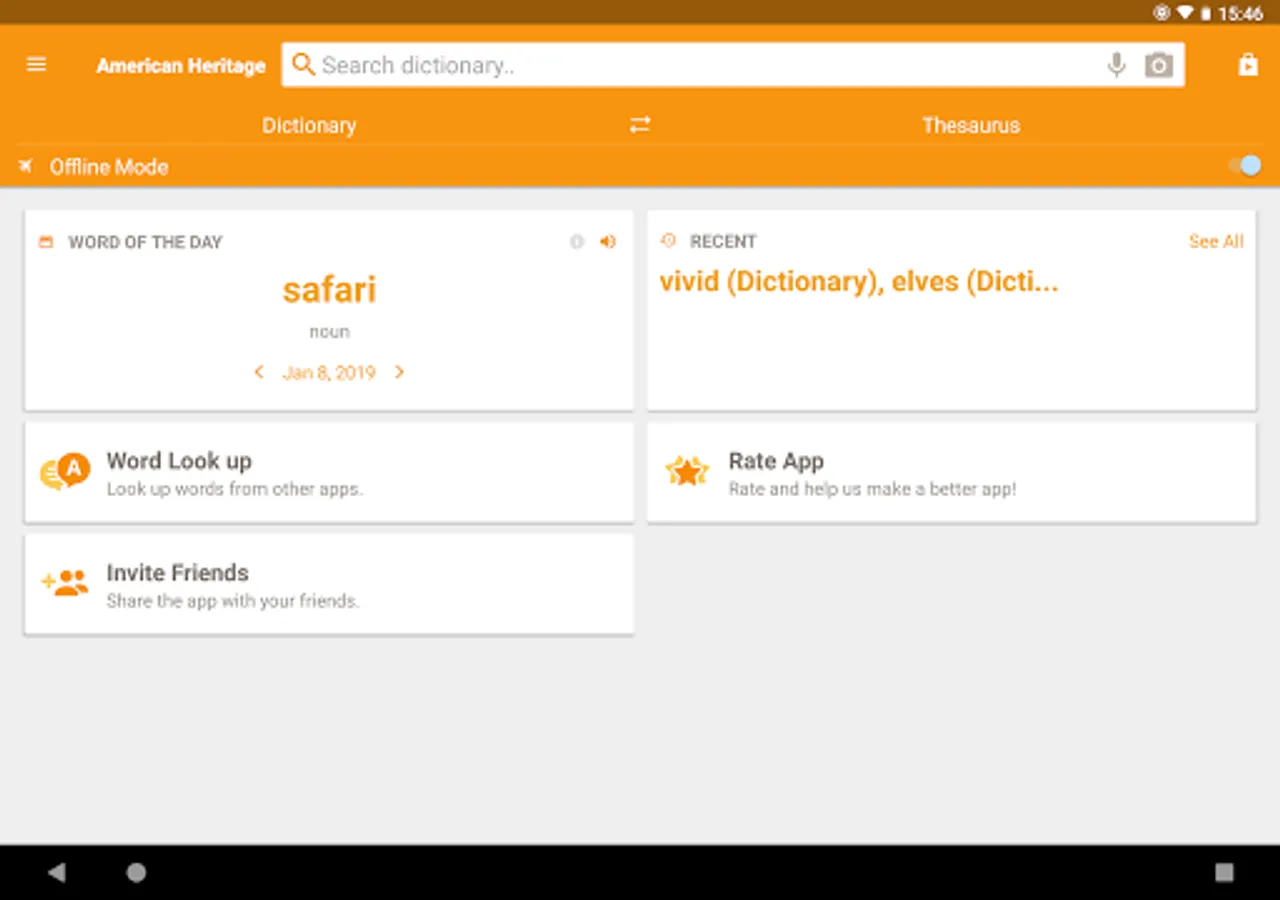1280x900 pixels.
Task: Tap the date Jan 8, 2019
Action: 329,372
